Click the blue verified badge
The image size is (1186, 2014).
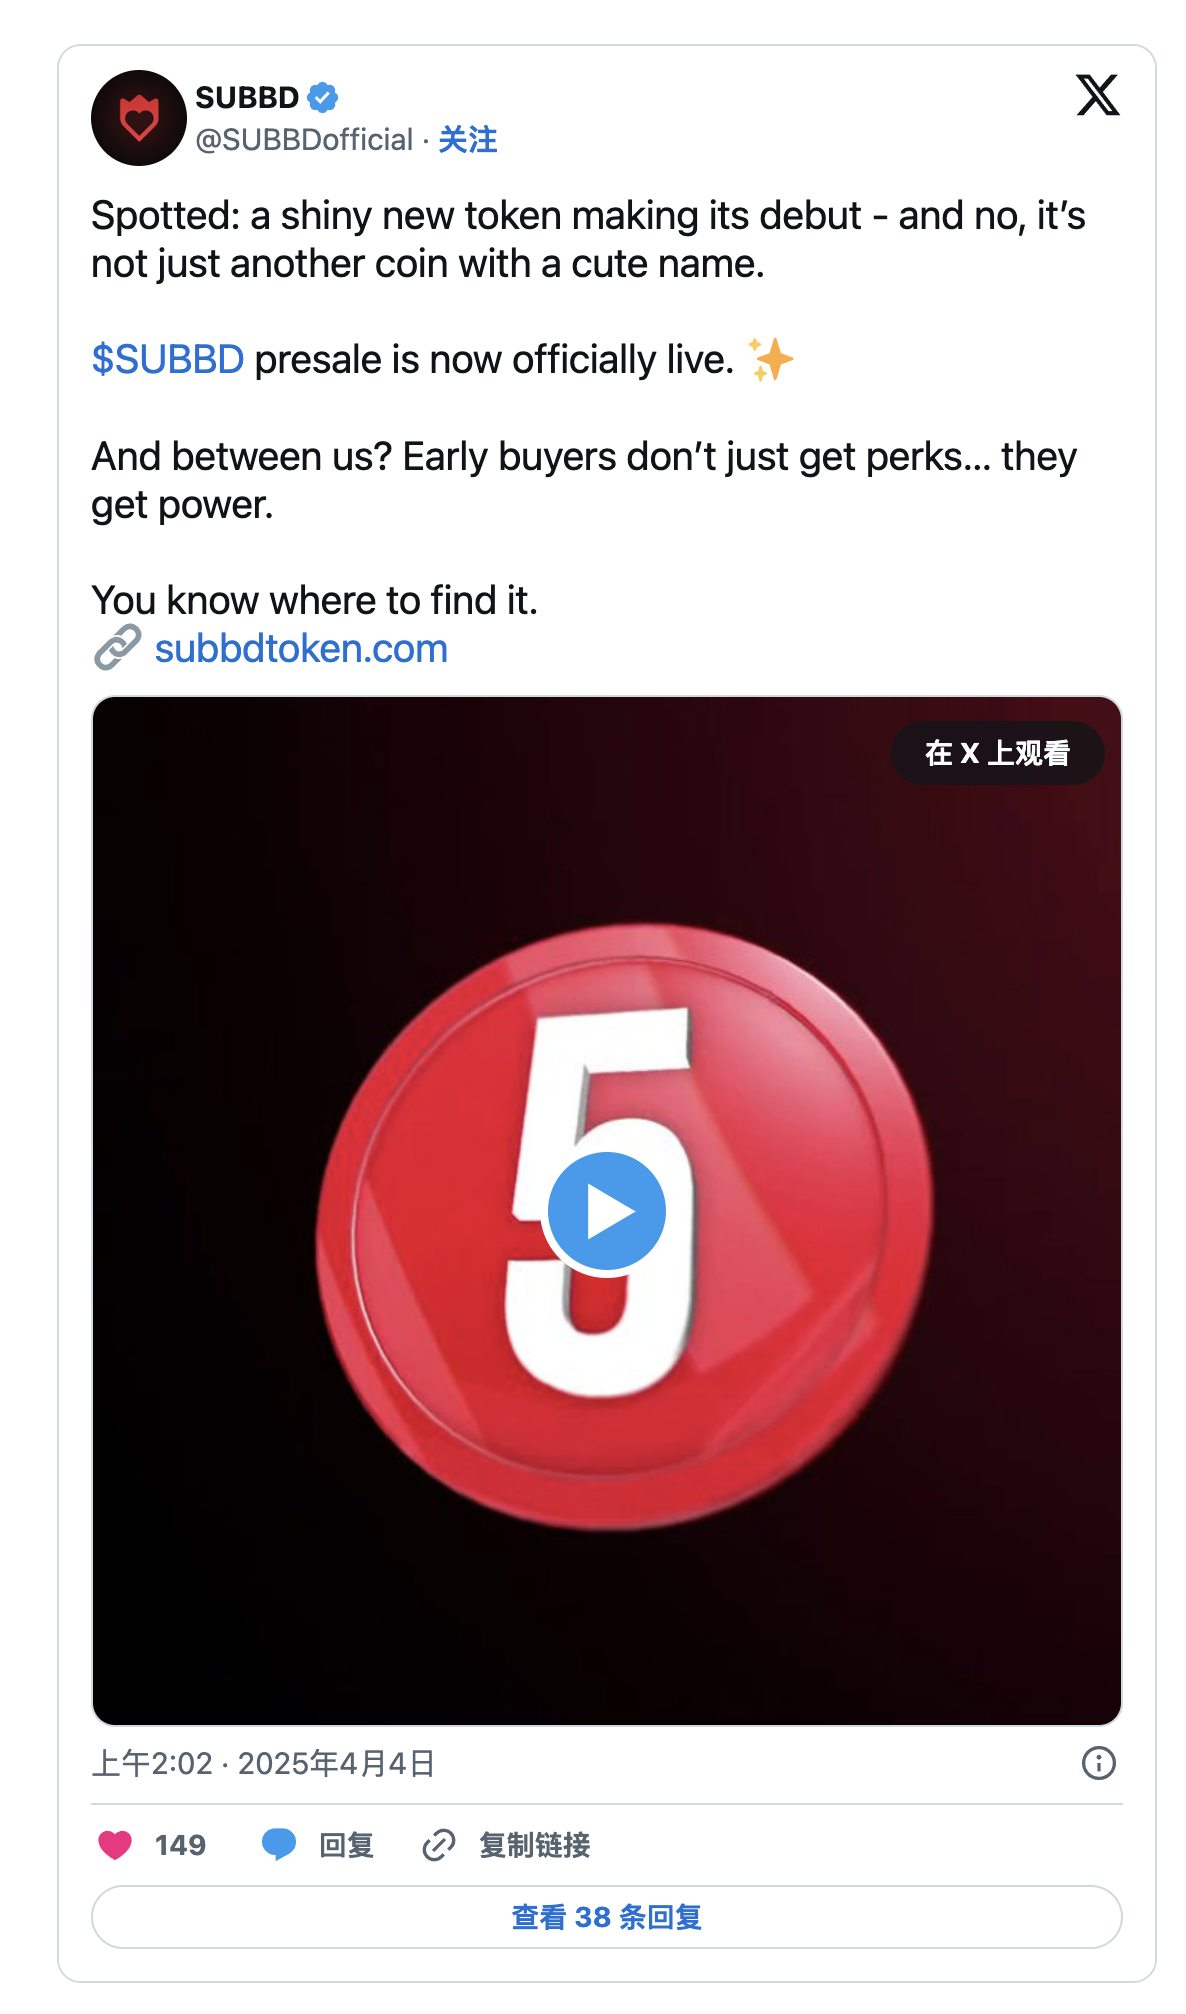coord(322,98)
